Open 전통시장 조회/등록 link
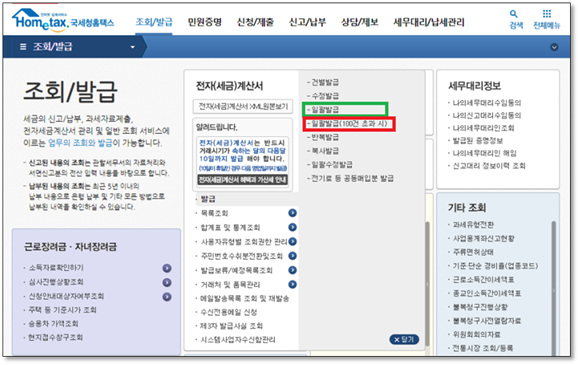 pos(483,348)
